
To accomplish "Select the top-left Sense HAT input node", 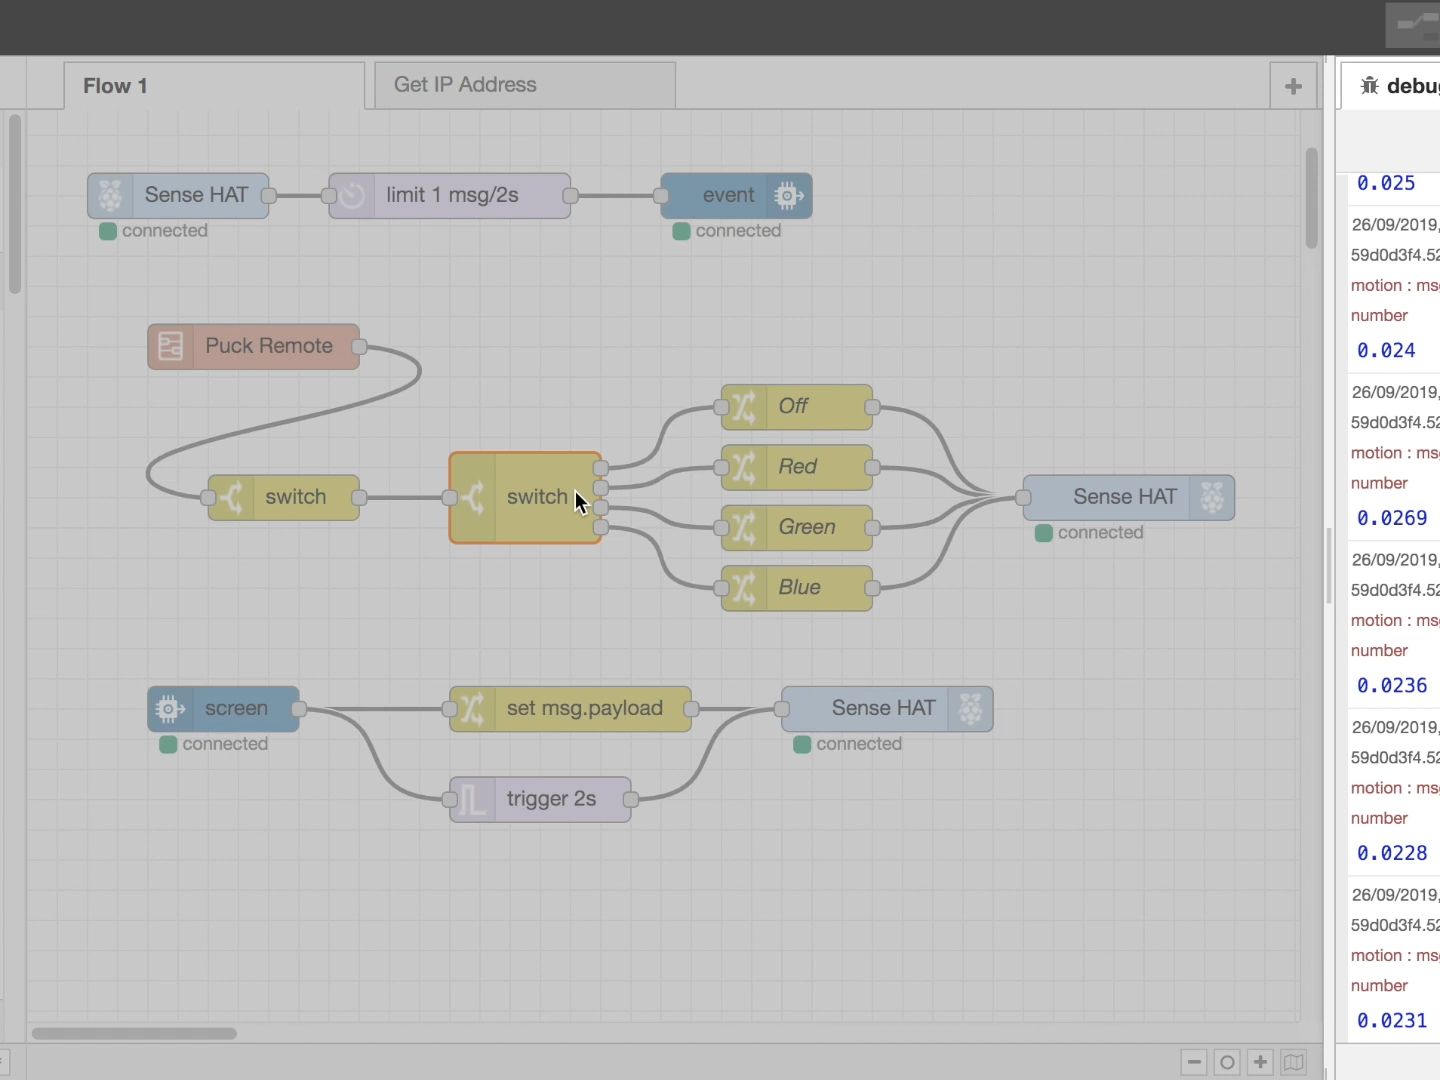I will [x=178, y=195].
